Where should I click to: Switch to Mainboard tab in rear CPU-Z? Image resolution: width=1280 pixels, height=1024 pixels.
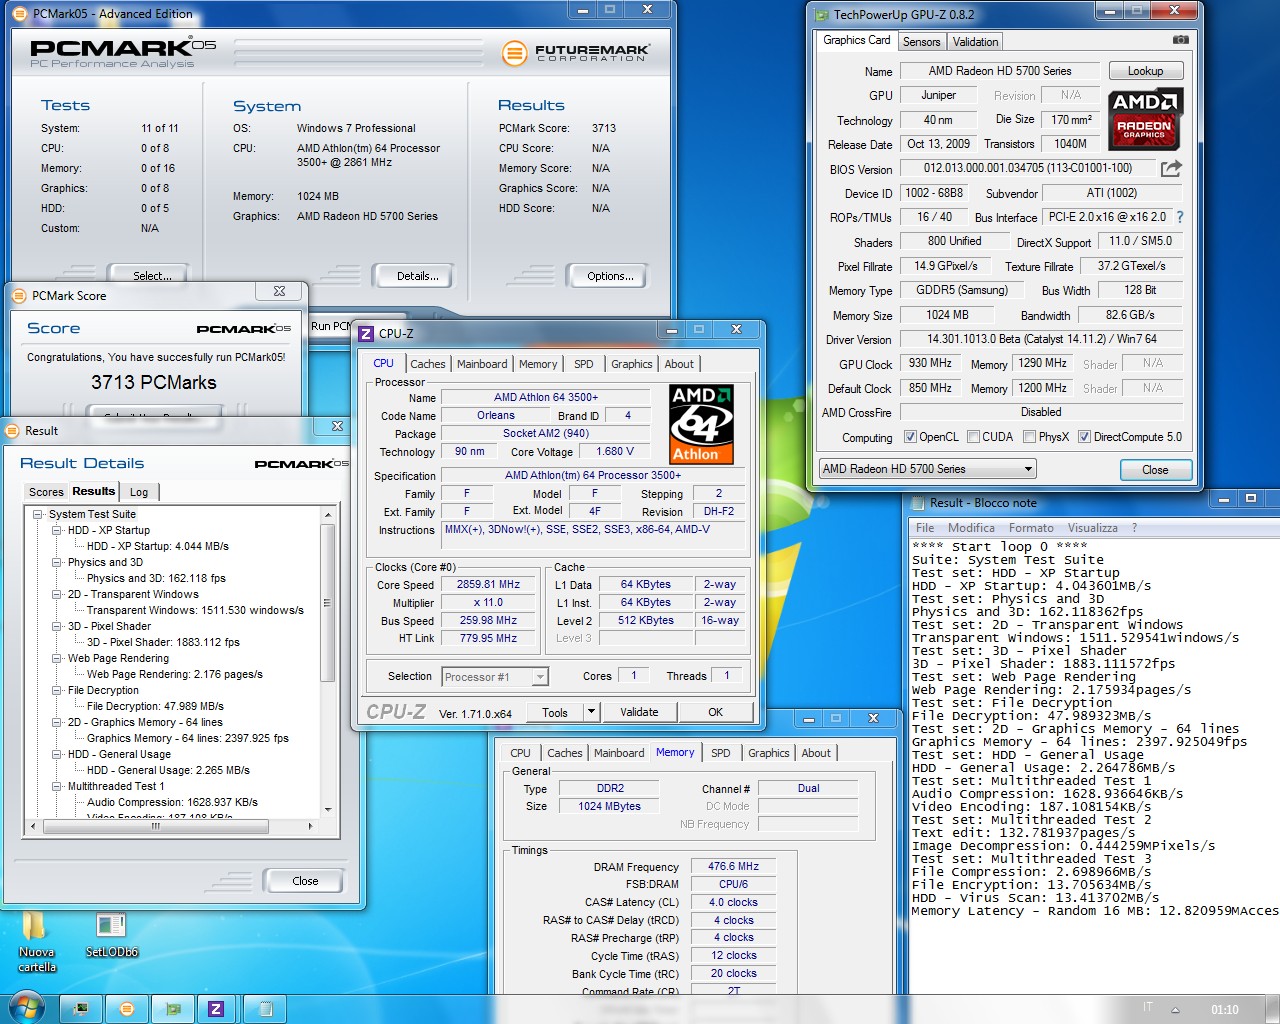[x=619, y=753]
